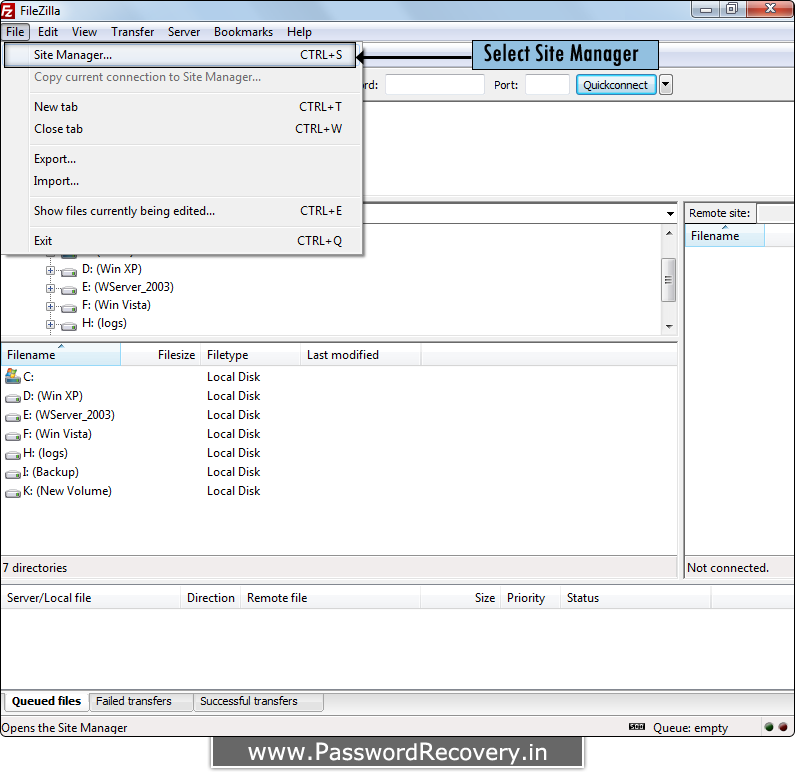Screen dimensions: 795x772
Task: Click the File menu header
Action: tap(15, 32)
